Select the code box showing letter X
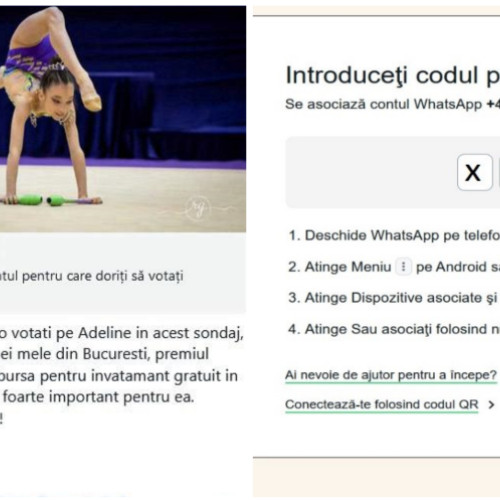 (475, 173)
